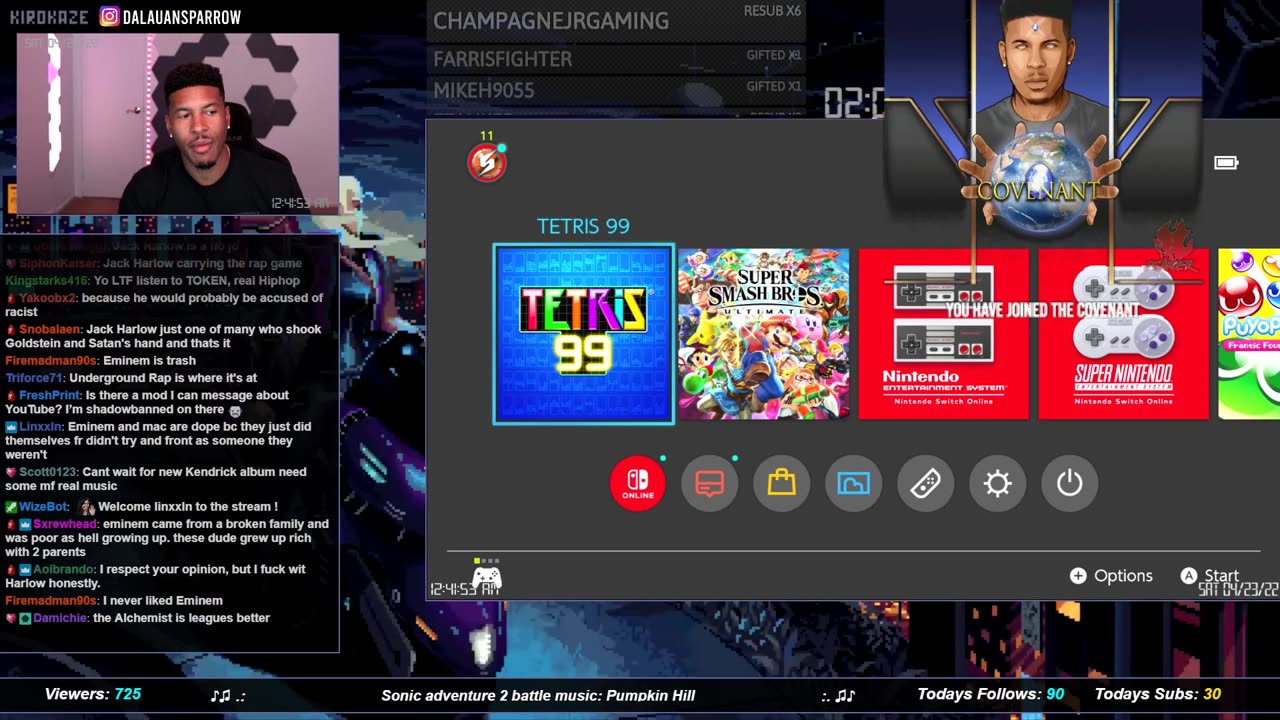Open the Album icon
The width and height of the screenshot is (1280, 720).
coord(854,483)
